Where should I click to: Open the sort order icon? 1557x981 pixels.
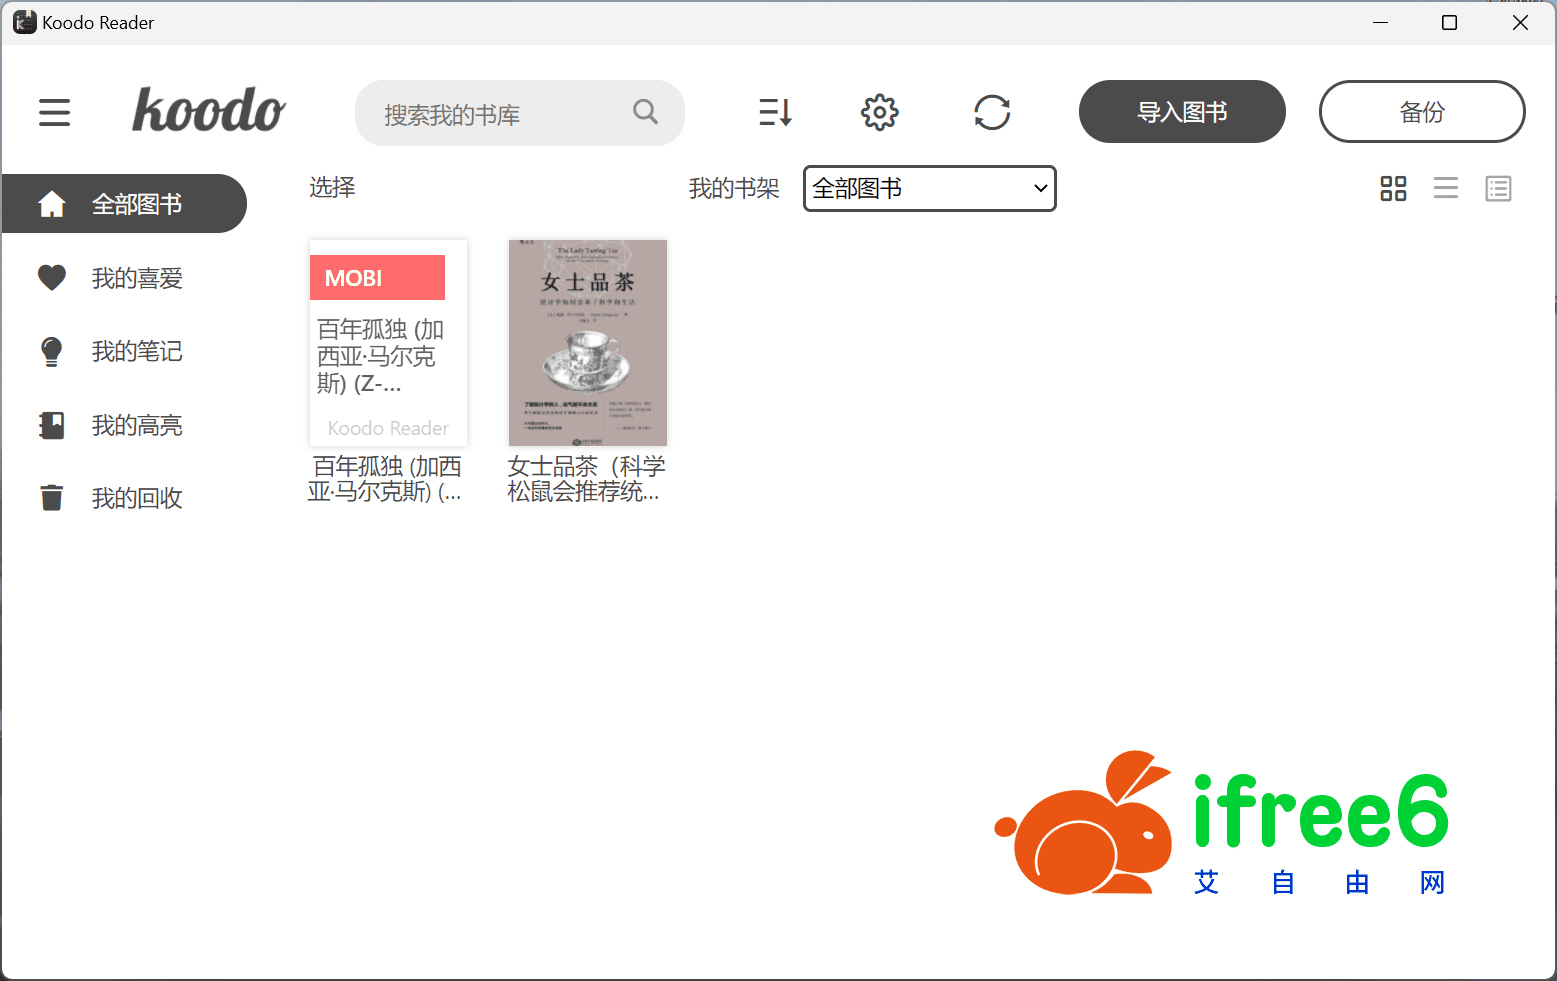coord(775,112)
